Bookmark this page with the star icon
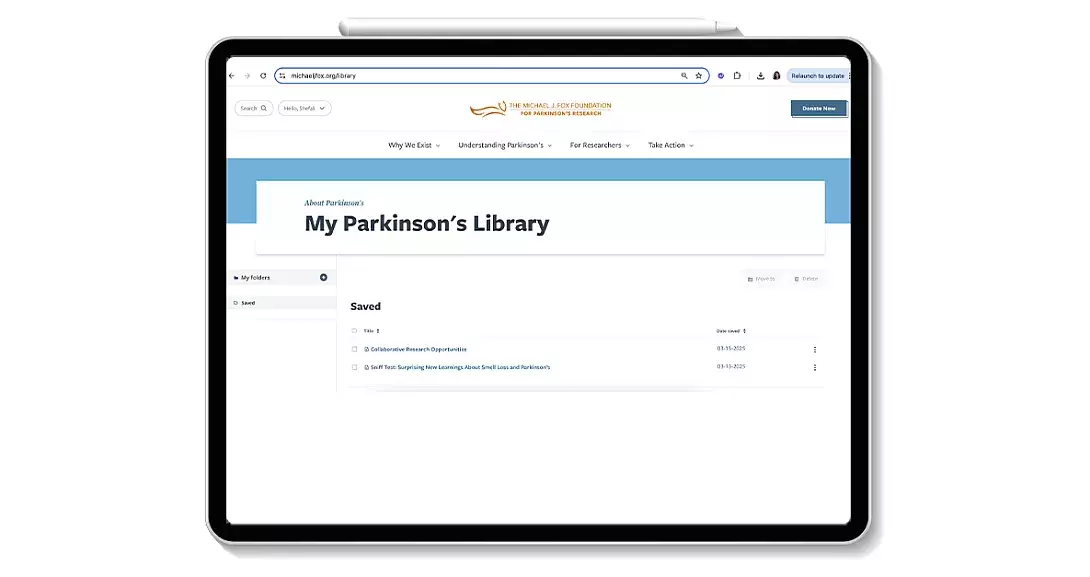 coord(698,76)
